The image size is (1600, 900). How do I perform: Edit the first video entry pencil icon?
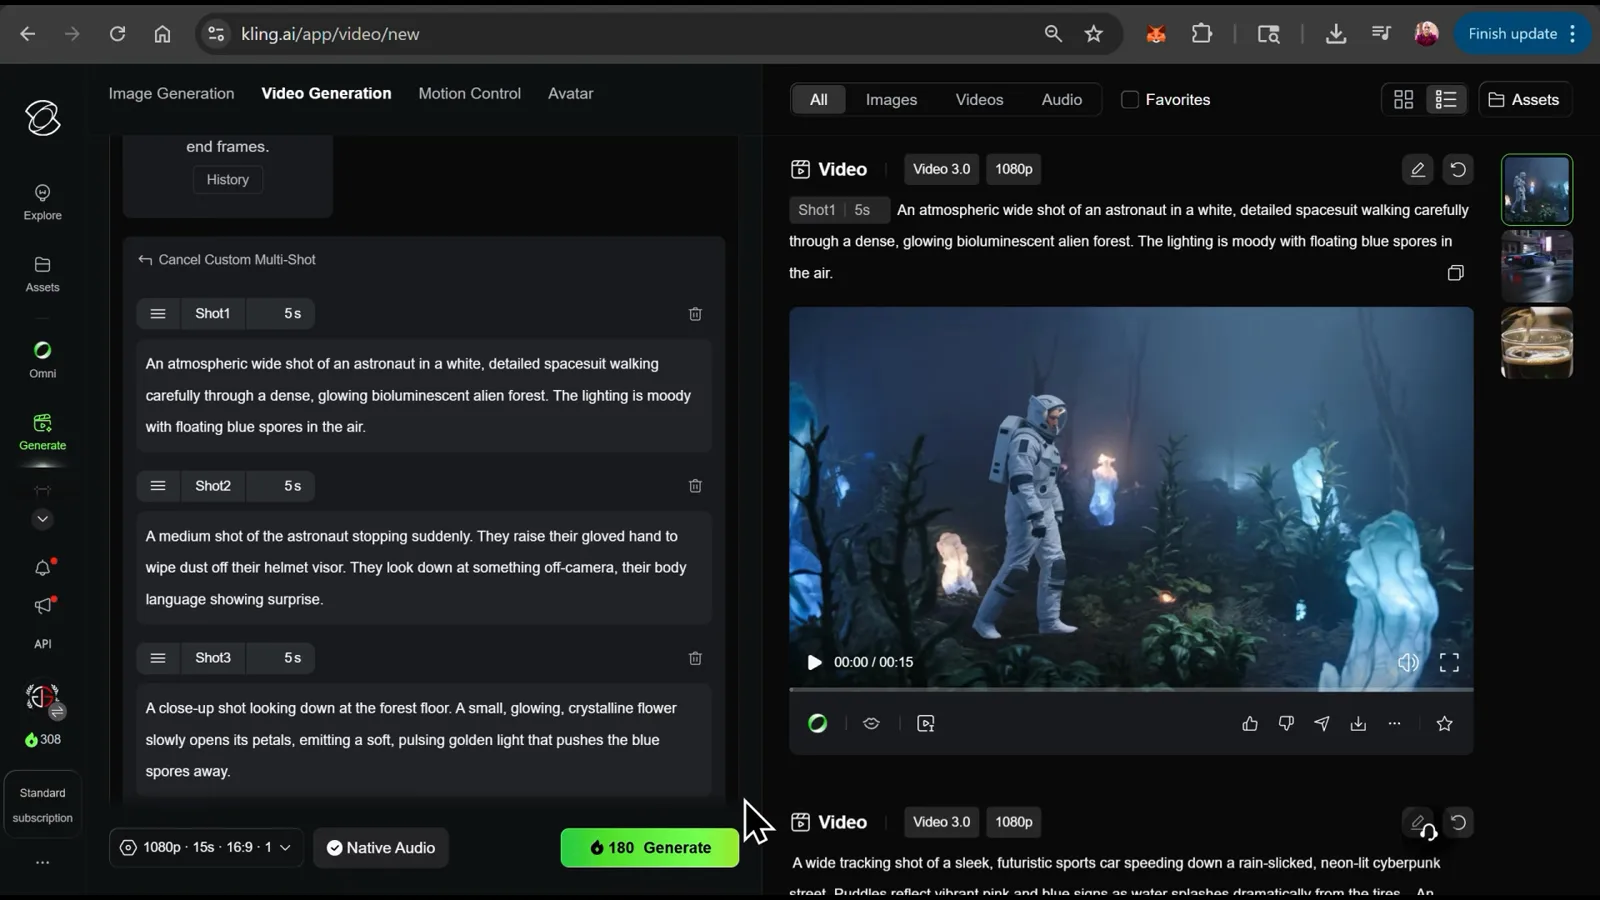coord(1417,169)
